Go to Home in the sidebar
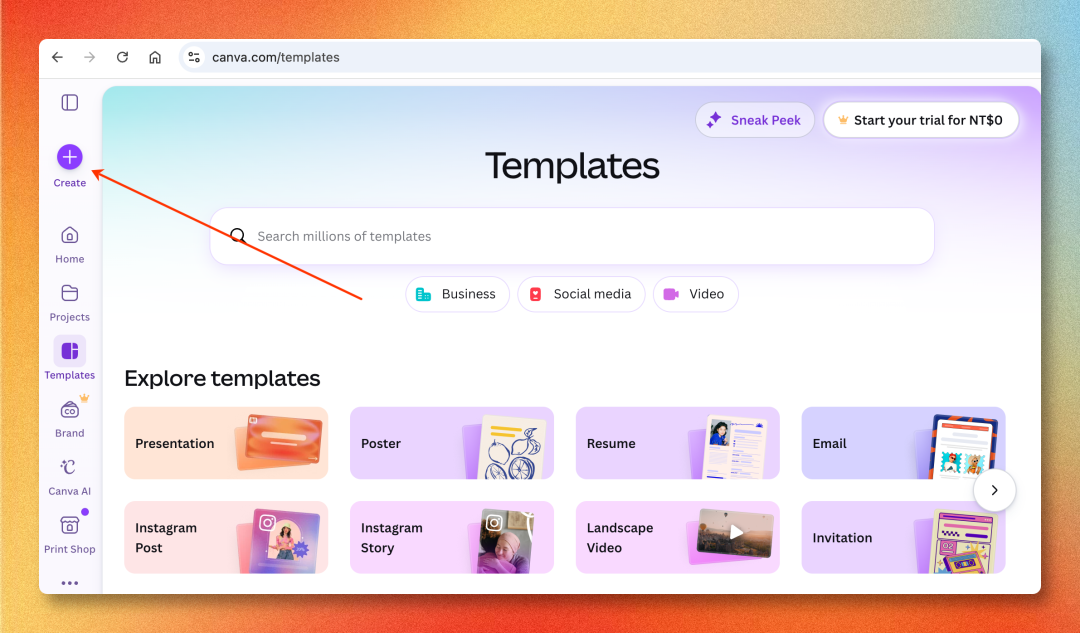 pyautogui.click(x=70, y=245)
